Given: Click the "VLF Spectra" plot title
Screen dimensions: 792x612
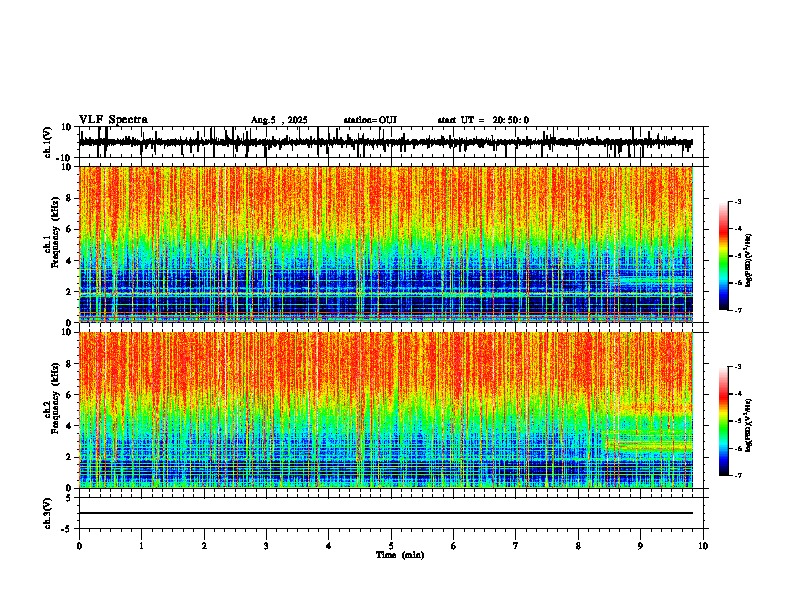Looking at the screenshot, I should tap(113, 120).
